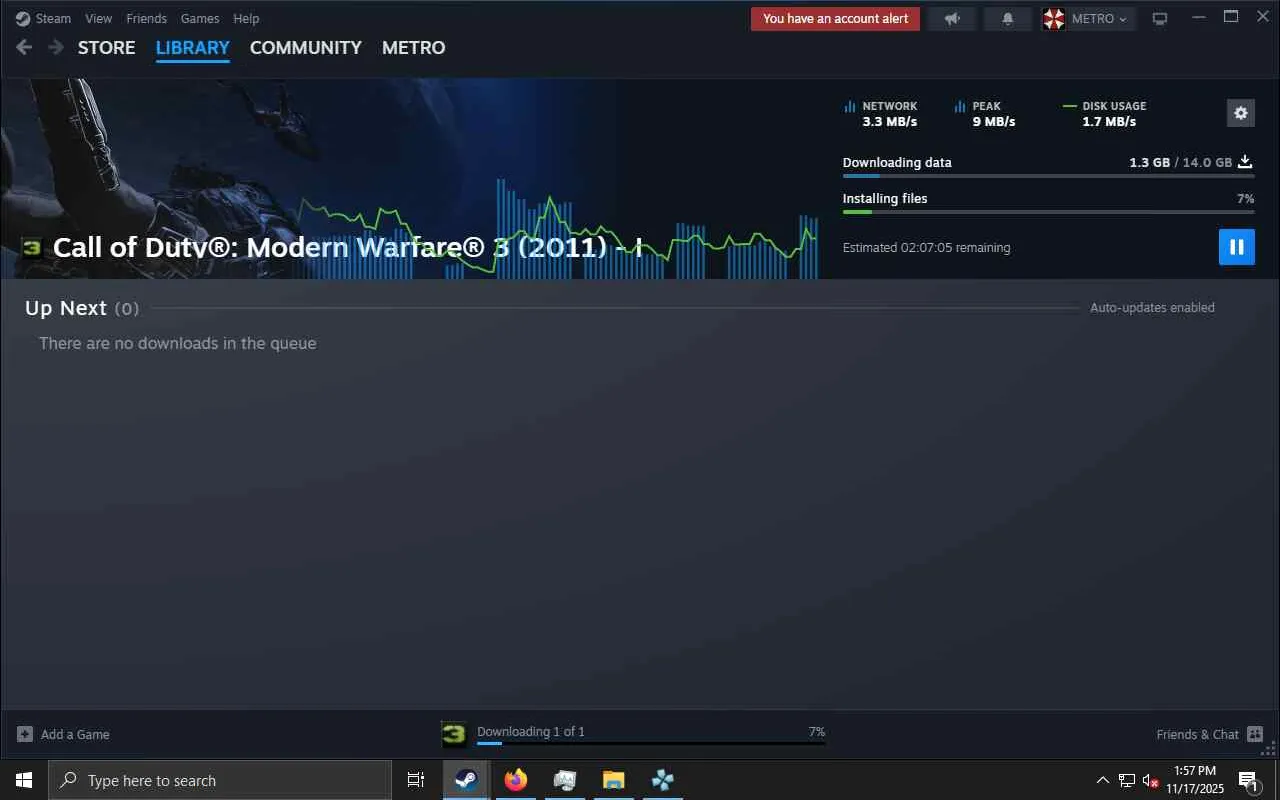Viewport: 1280px width, 800px height.
Task: Open the taskbar clock and date
Action: point(1195,780)
